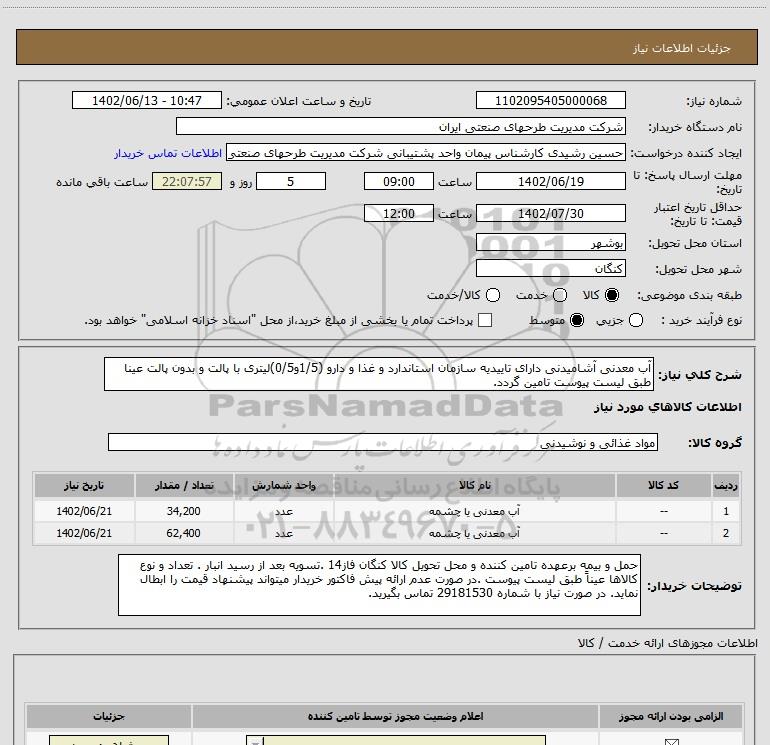This screenshot has width=770, height=745.
Task: Select the خدمت radio button
Action: click(x=560, y=295)
